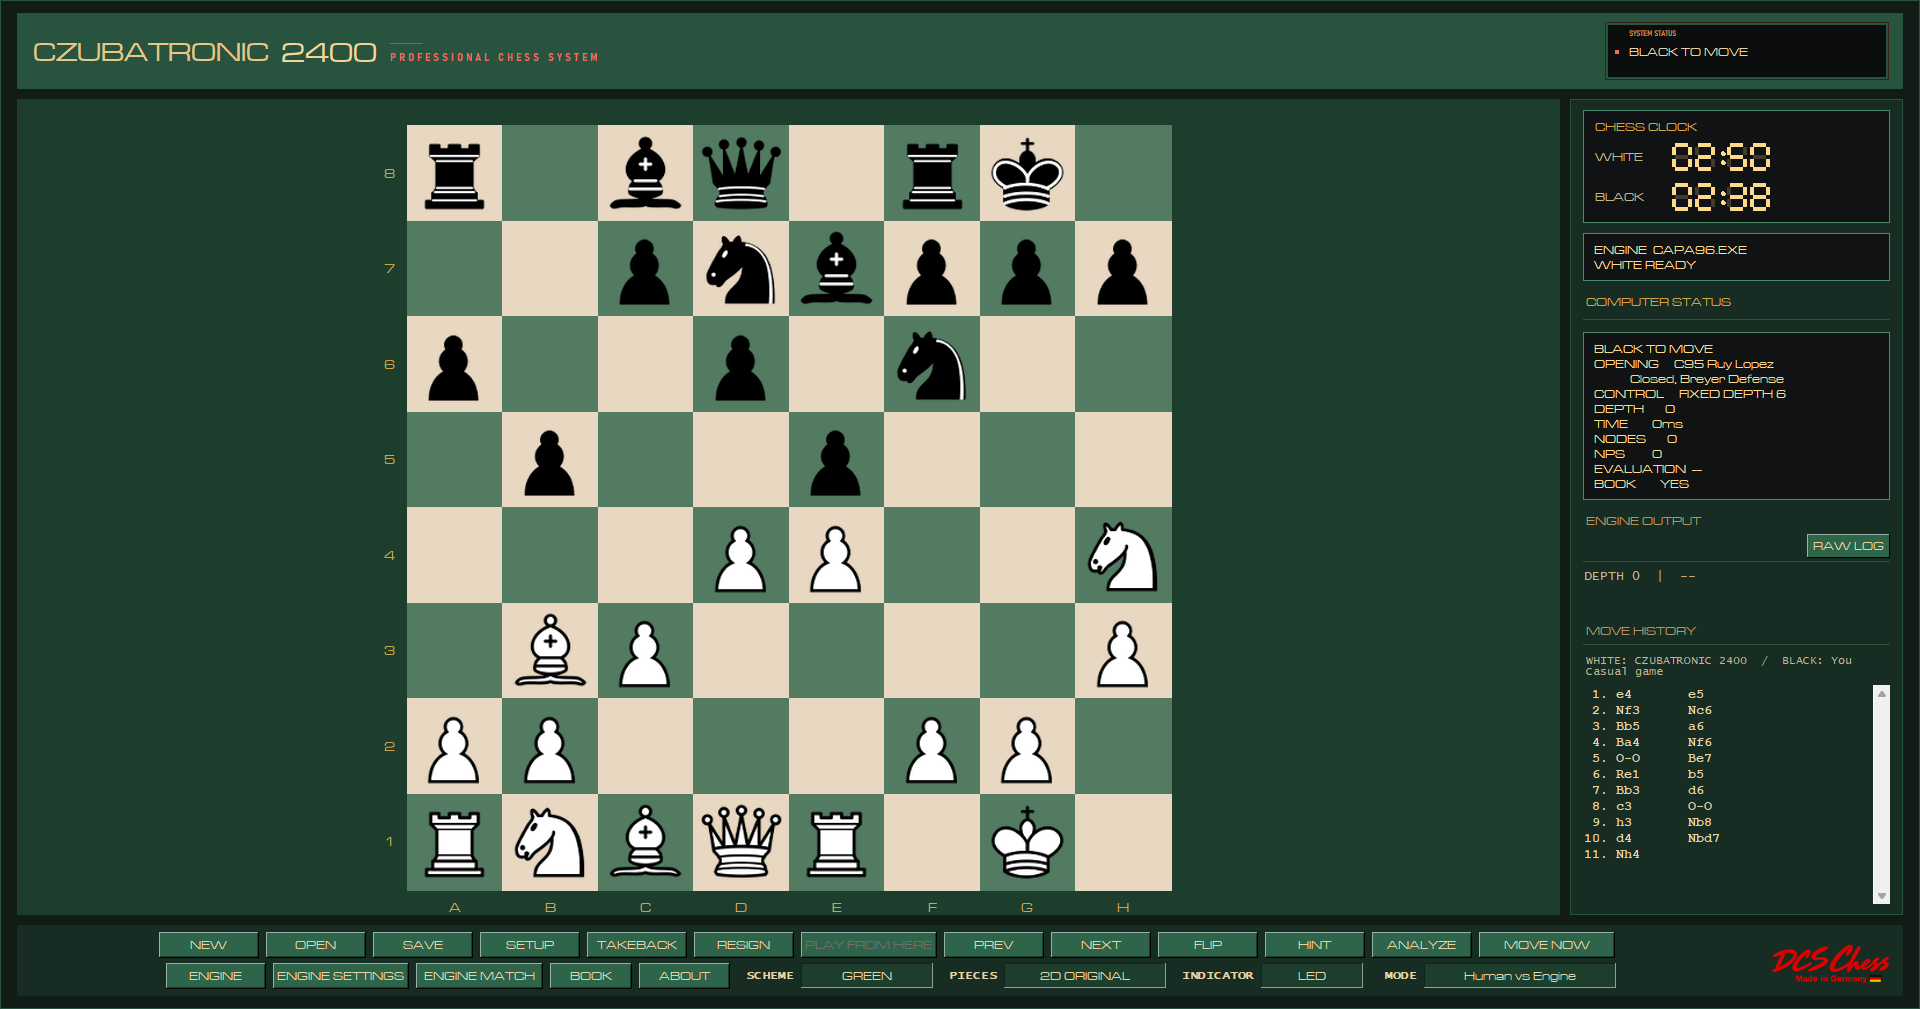The image size is (1920, 1009).
Task: Click the DCS Chess logo
Action: point(1830,963)
